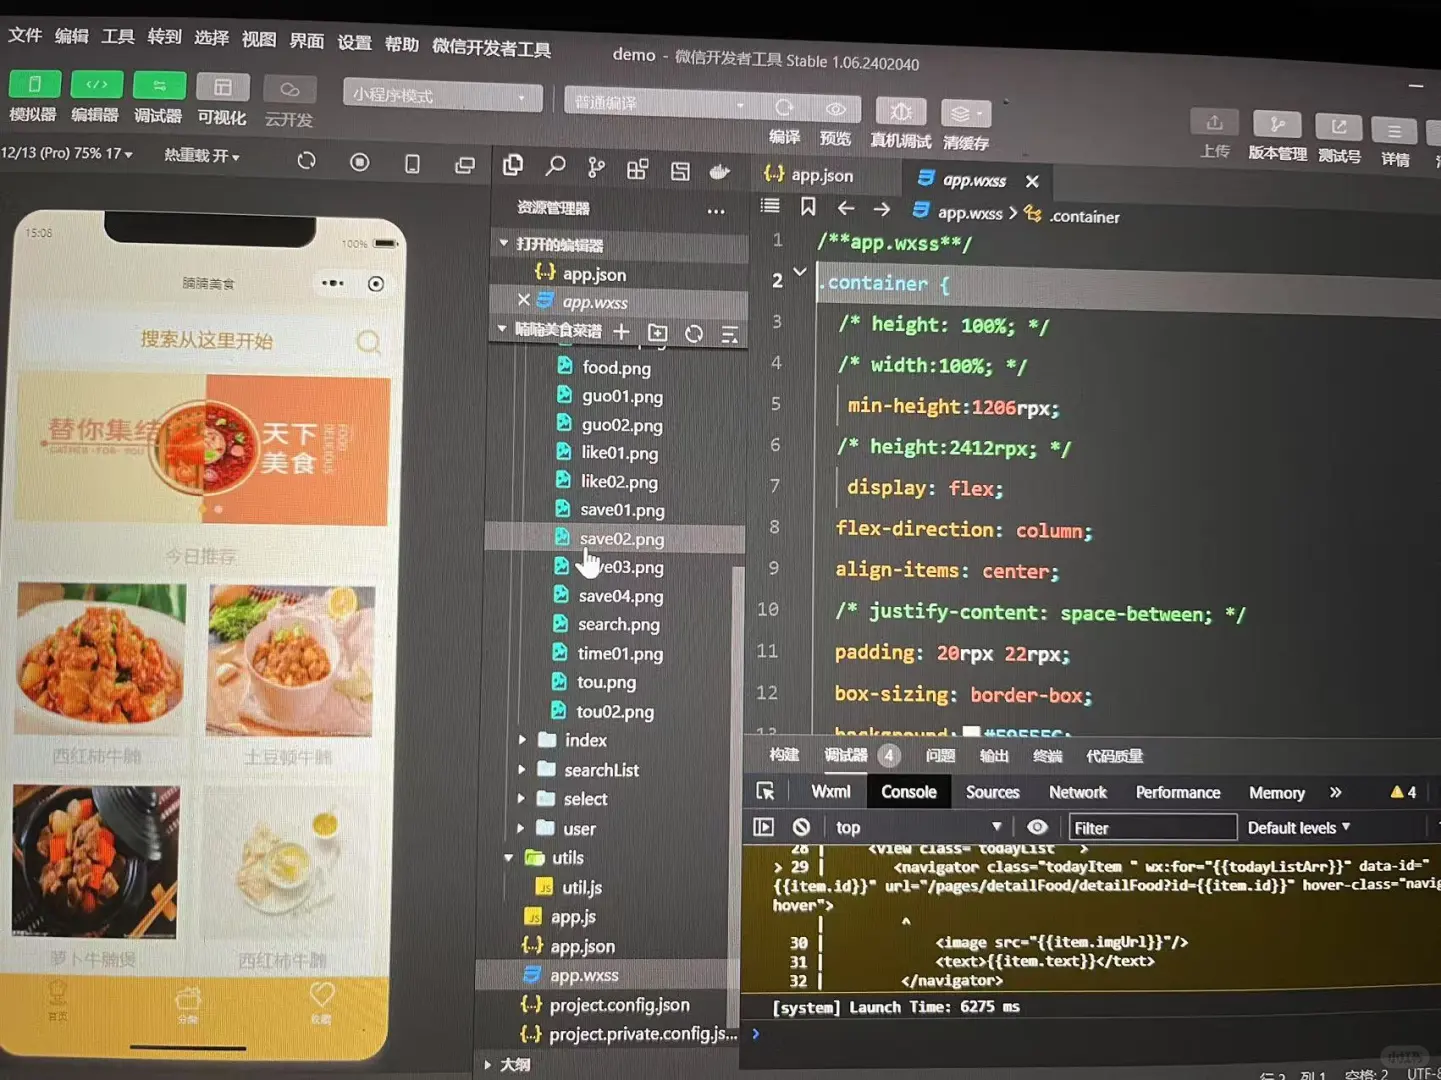Refresh the explorer file tree

tap(694, 333)
